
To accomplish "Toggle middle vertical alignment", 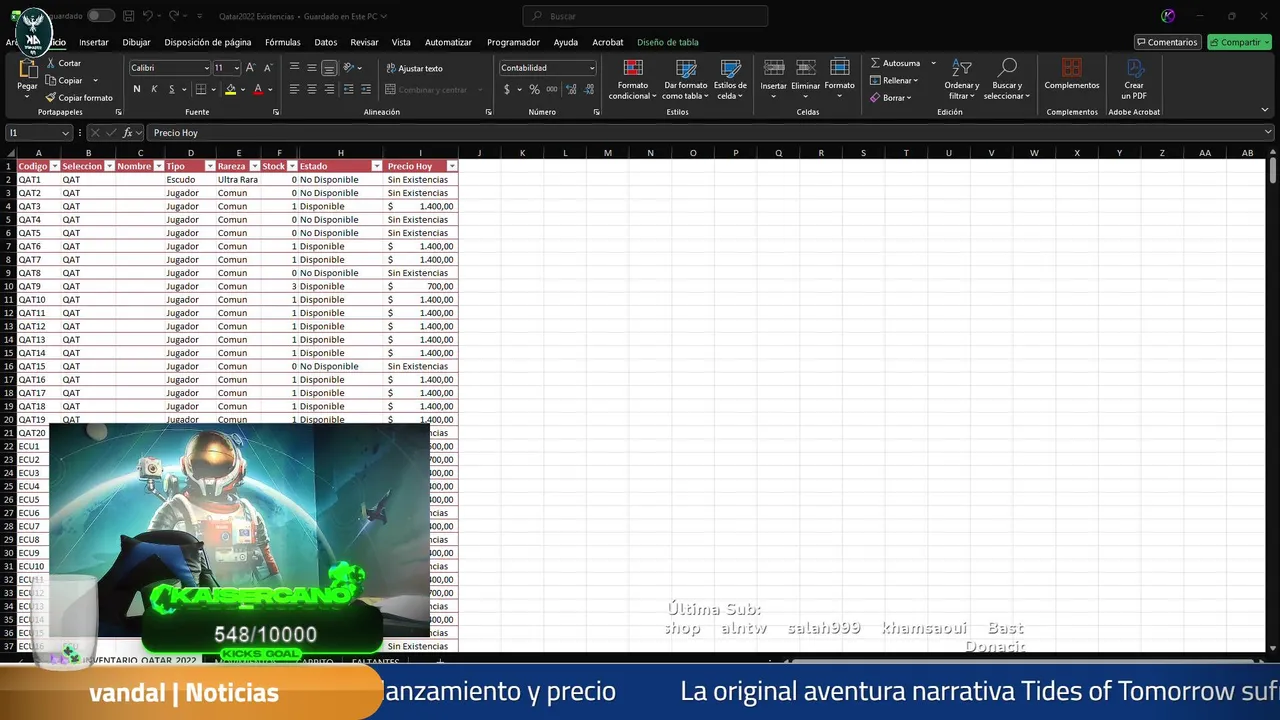I will pos(311,68).
